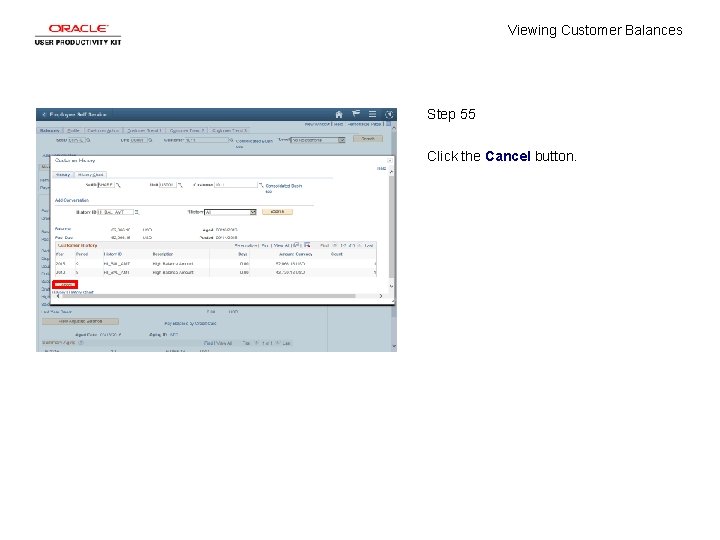Click the Search button on main page

point(368,139)
